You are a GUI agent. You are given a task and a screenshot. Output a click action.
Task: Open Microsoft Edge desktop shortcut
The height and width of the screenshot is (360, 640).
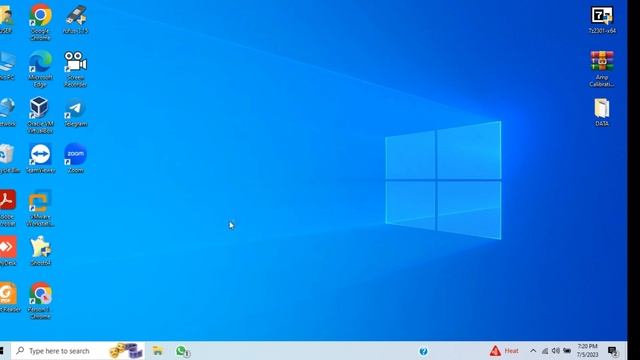(40, 69)
